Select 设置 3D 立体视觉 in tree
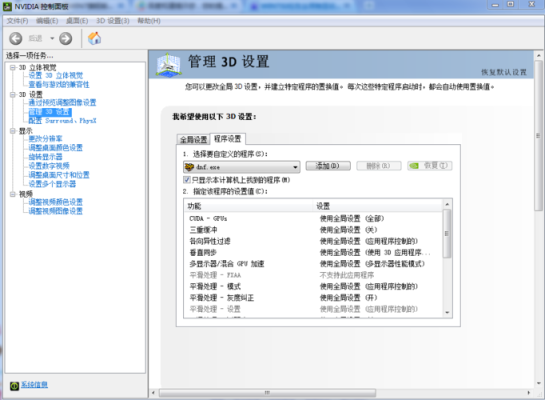 point(56,75)
